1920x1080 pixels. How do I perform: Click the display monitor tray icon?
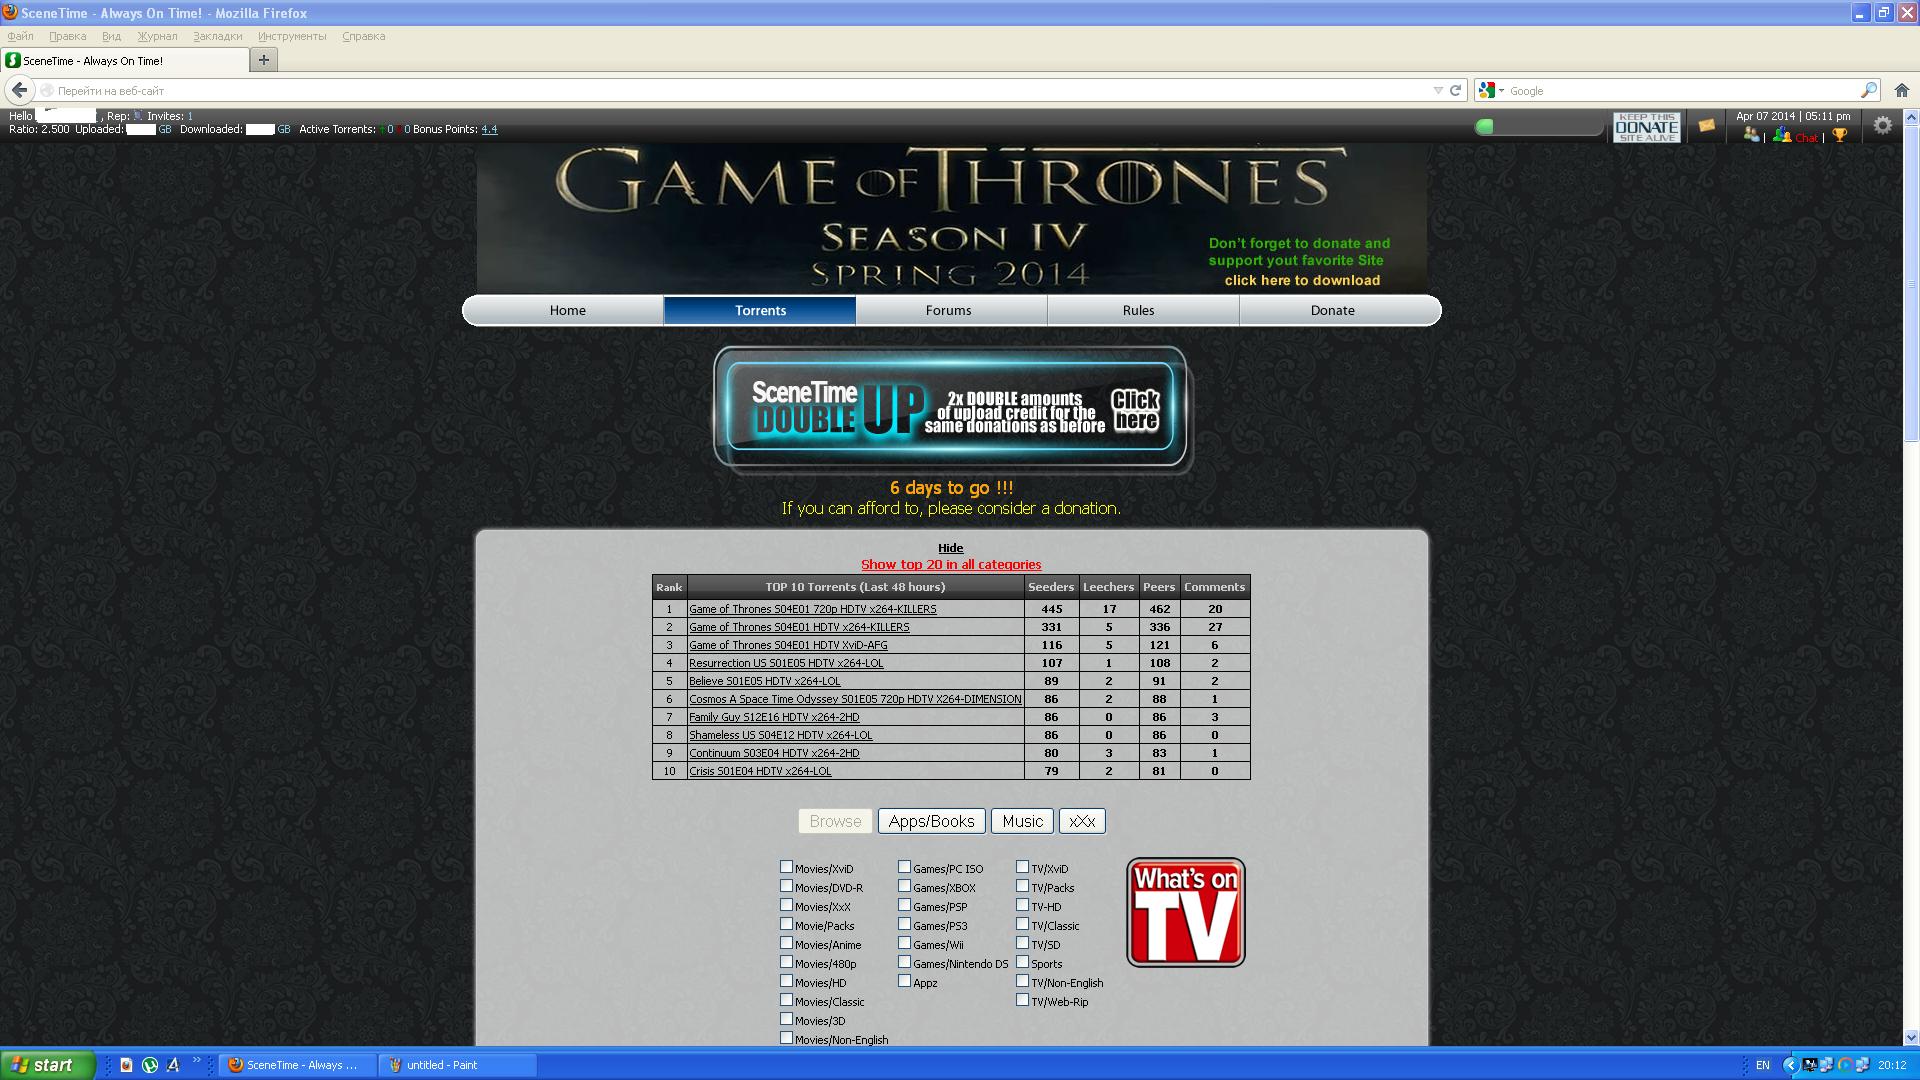coord(1811,1065)
